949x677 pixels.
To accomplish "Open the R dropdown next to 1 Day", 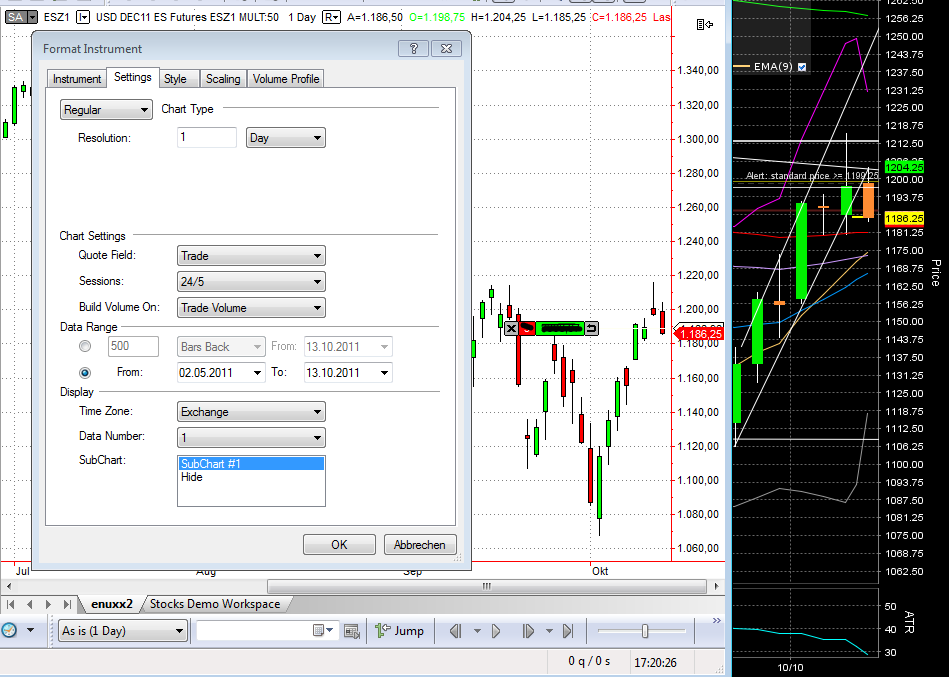I will [x=331, y=17].
